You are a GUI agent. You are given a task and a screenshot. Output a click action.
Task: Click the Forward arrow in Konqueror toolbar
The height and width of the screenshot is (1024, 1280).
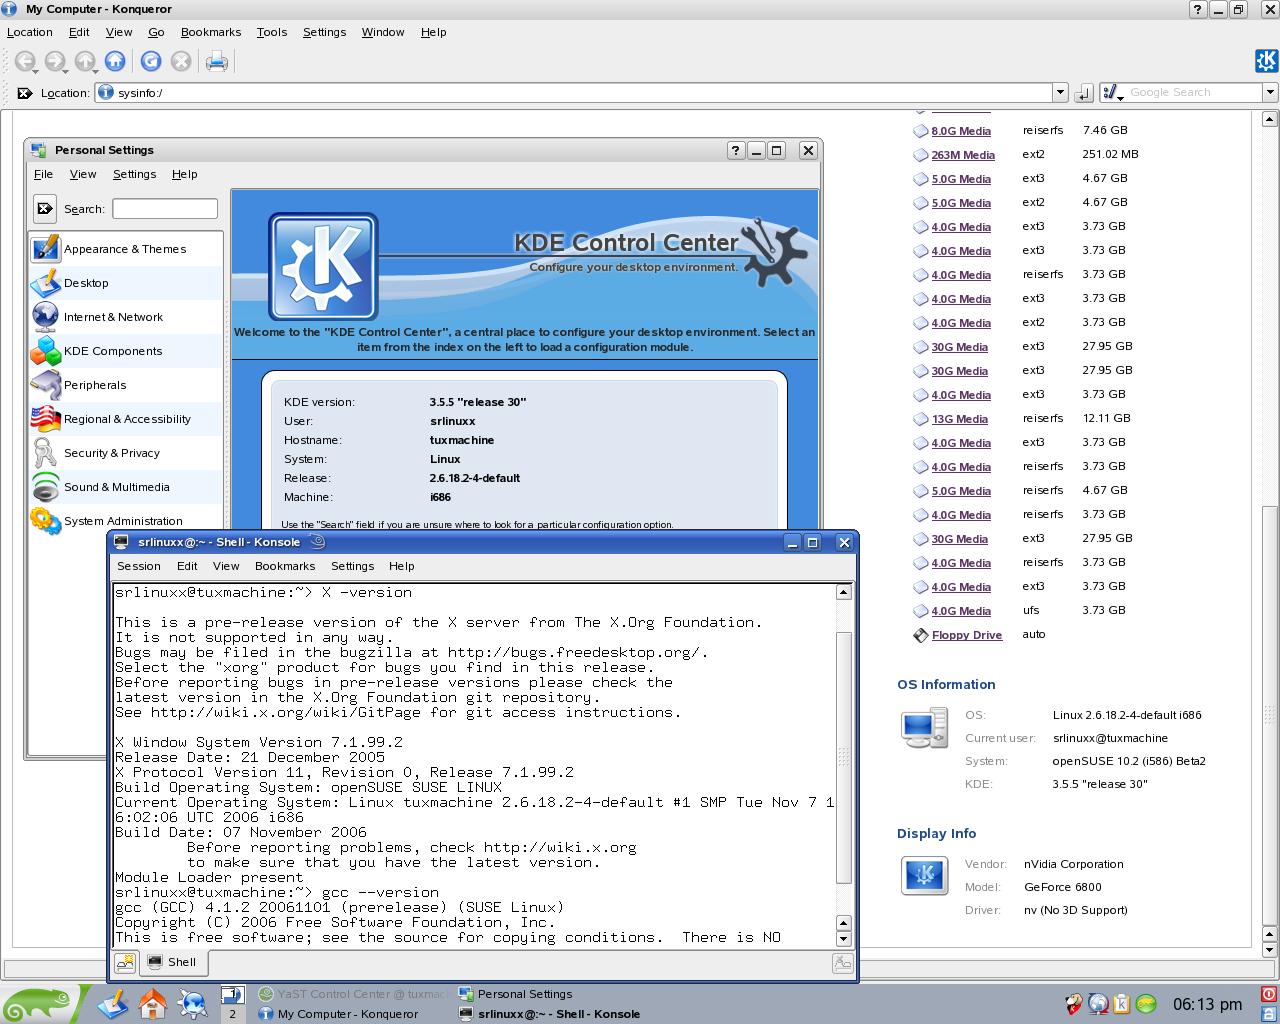(54, 62)
